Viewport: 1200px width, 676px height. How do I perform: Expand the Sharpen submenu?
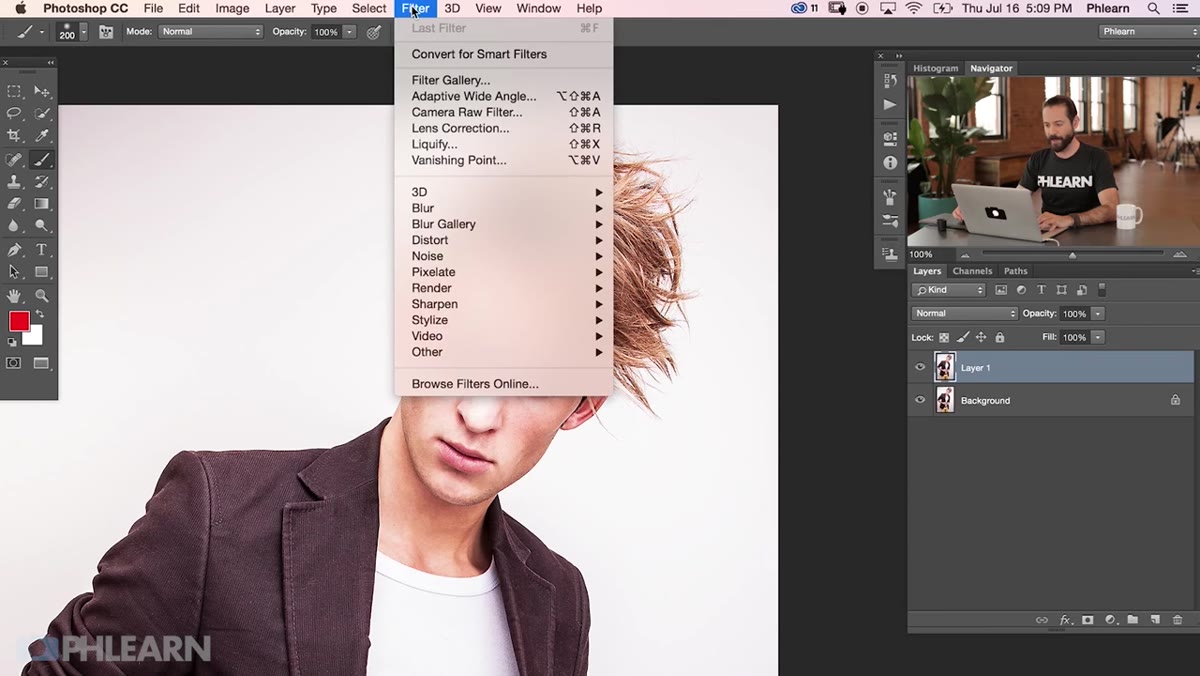click(x=505, y=304)
